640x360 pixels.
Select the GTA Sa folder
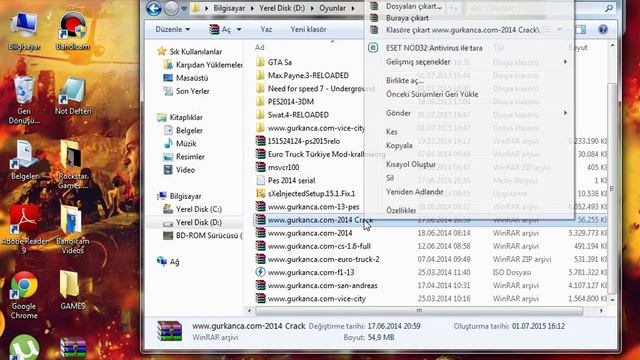tap(280, 62)
